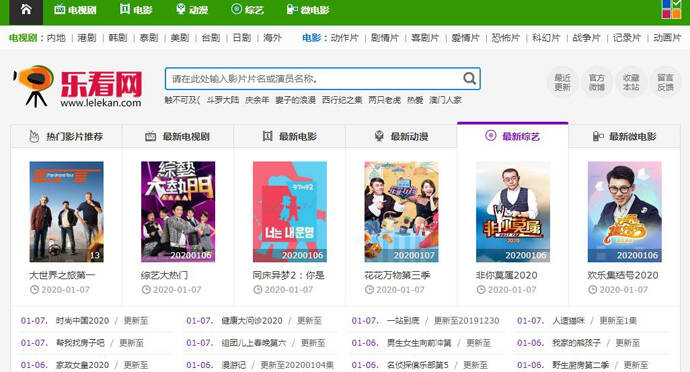Open the 帮我找房子吧 list entry
Viewport: 690px width, 372px height.
click(80, 343)
